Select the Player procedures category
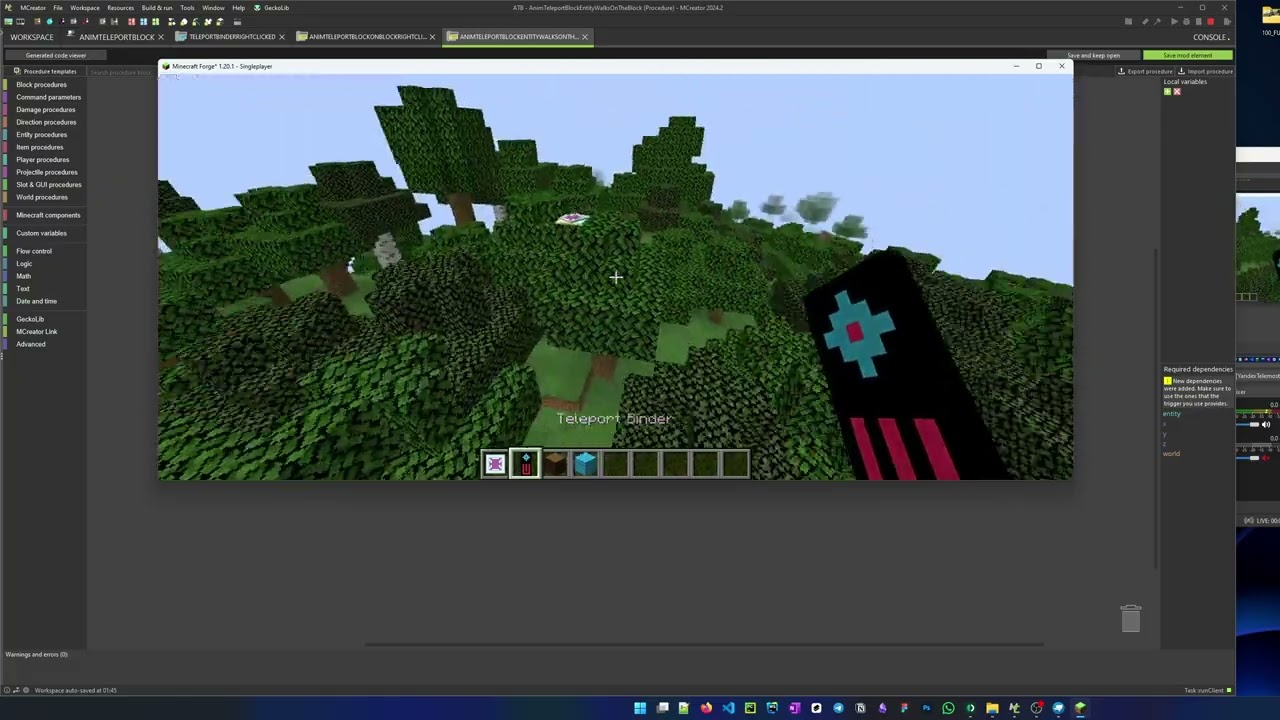 42,160
